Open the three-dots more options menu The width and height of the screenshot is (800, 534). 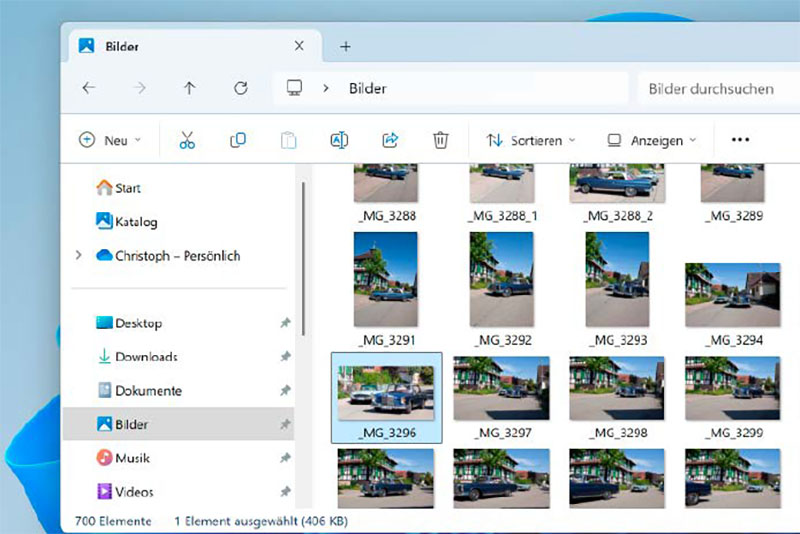(x=740, y=140)
